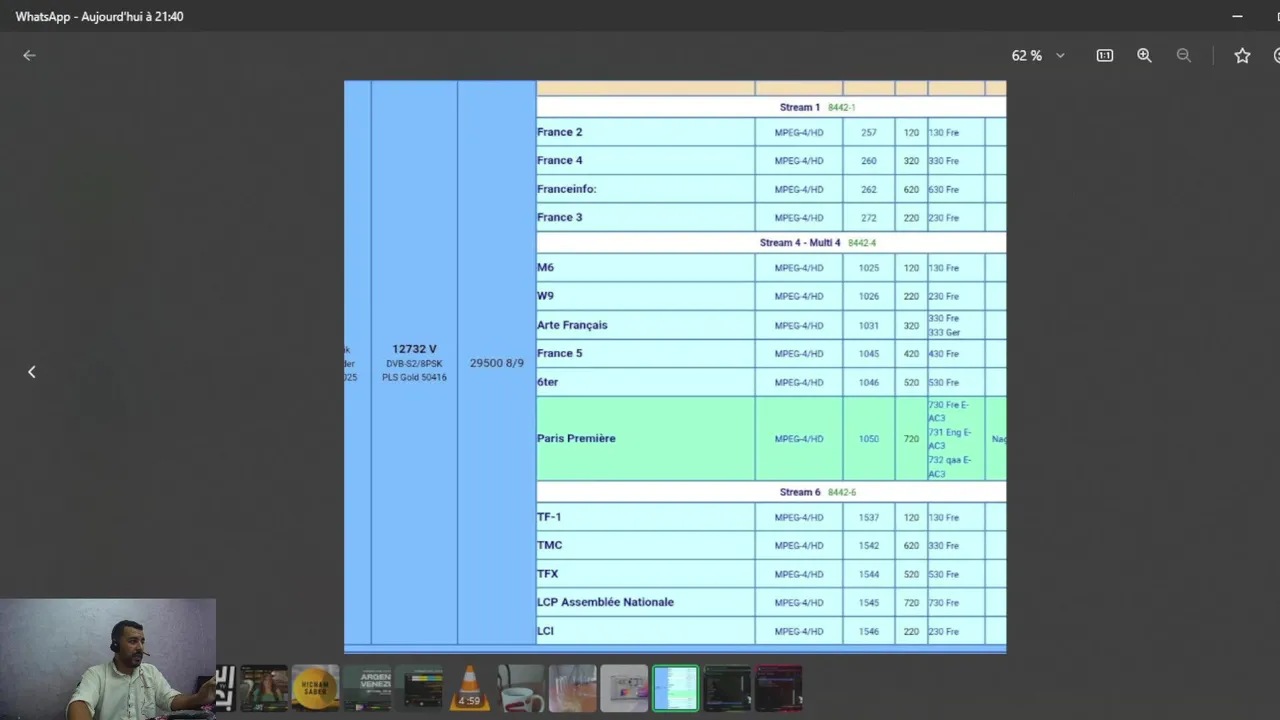Click the SID value 1537 for TF-1
Image resolution: width=1280 pixels, height=720 pixels.
(868, 517)
